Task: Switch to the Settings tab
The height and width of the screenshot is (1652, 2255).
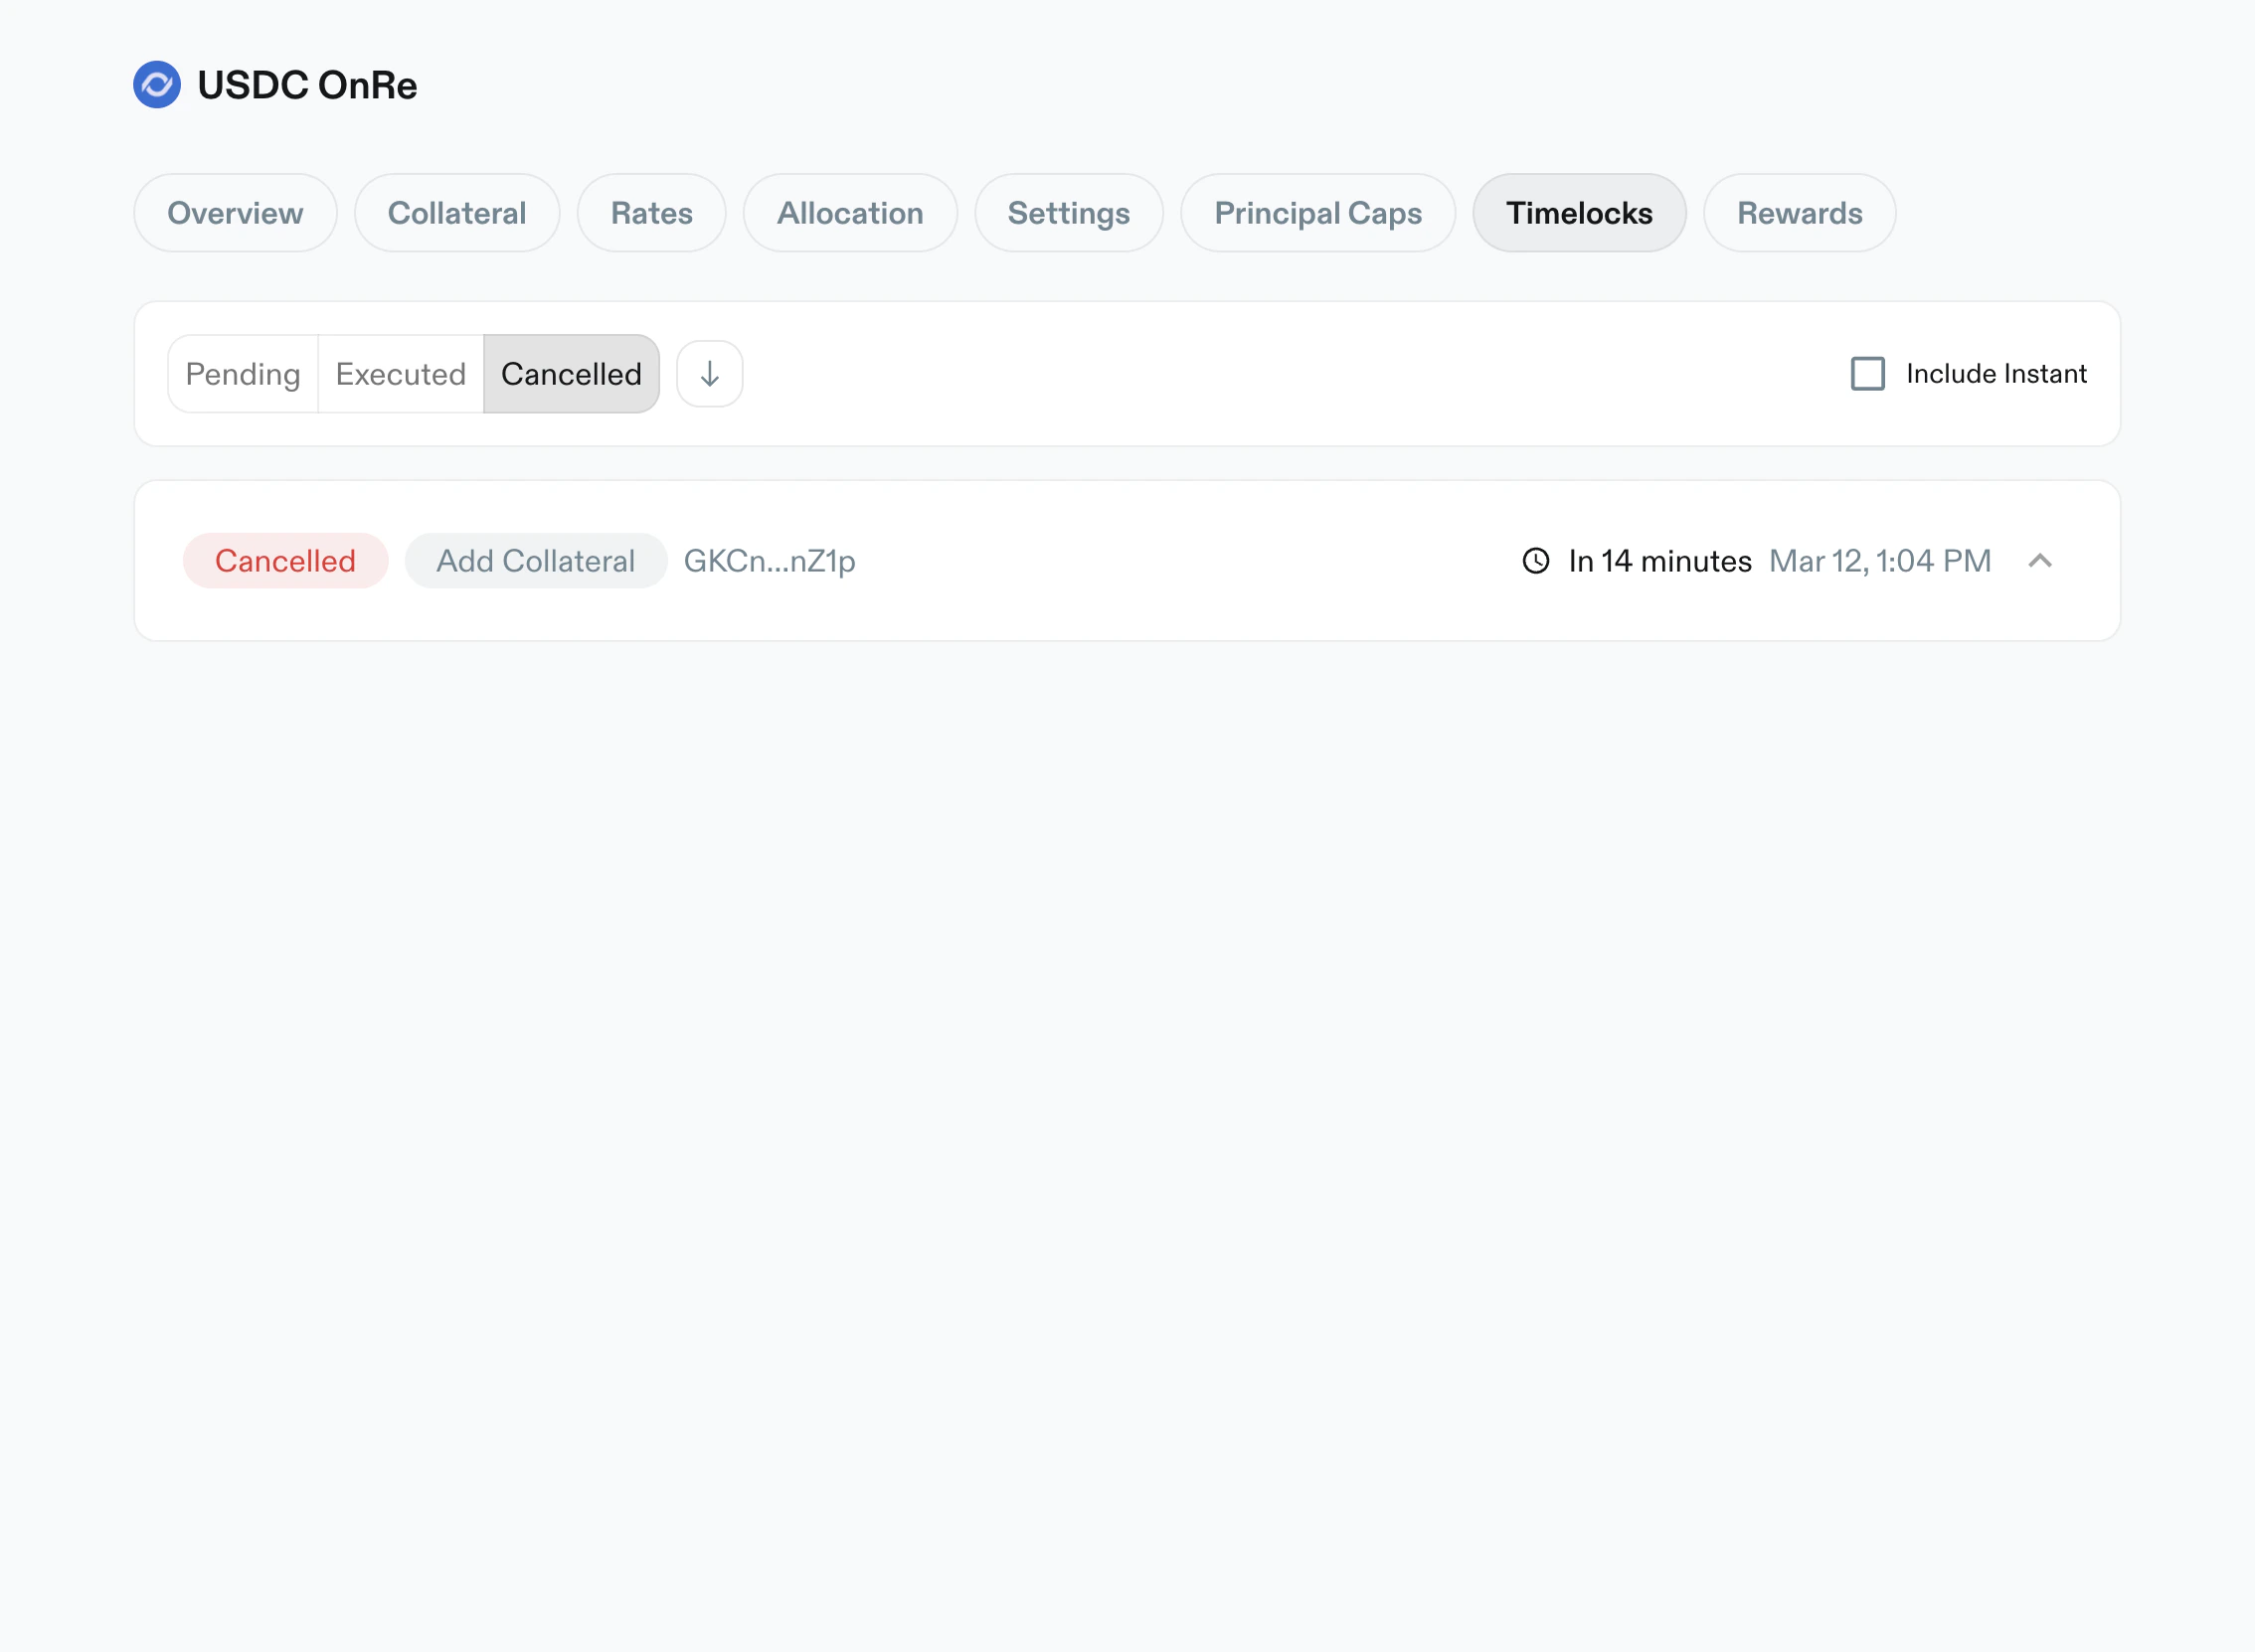Action: (1068, 213)
